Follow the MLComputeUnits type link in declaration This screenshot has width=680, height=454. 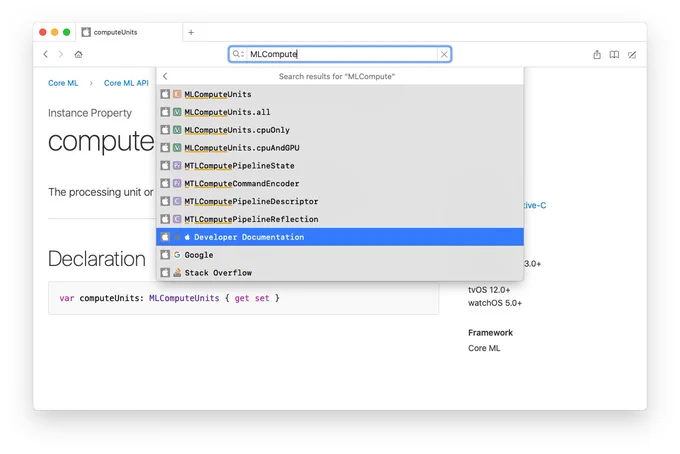coord(184,298)
